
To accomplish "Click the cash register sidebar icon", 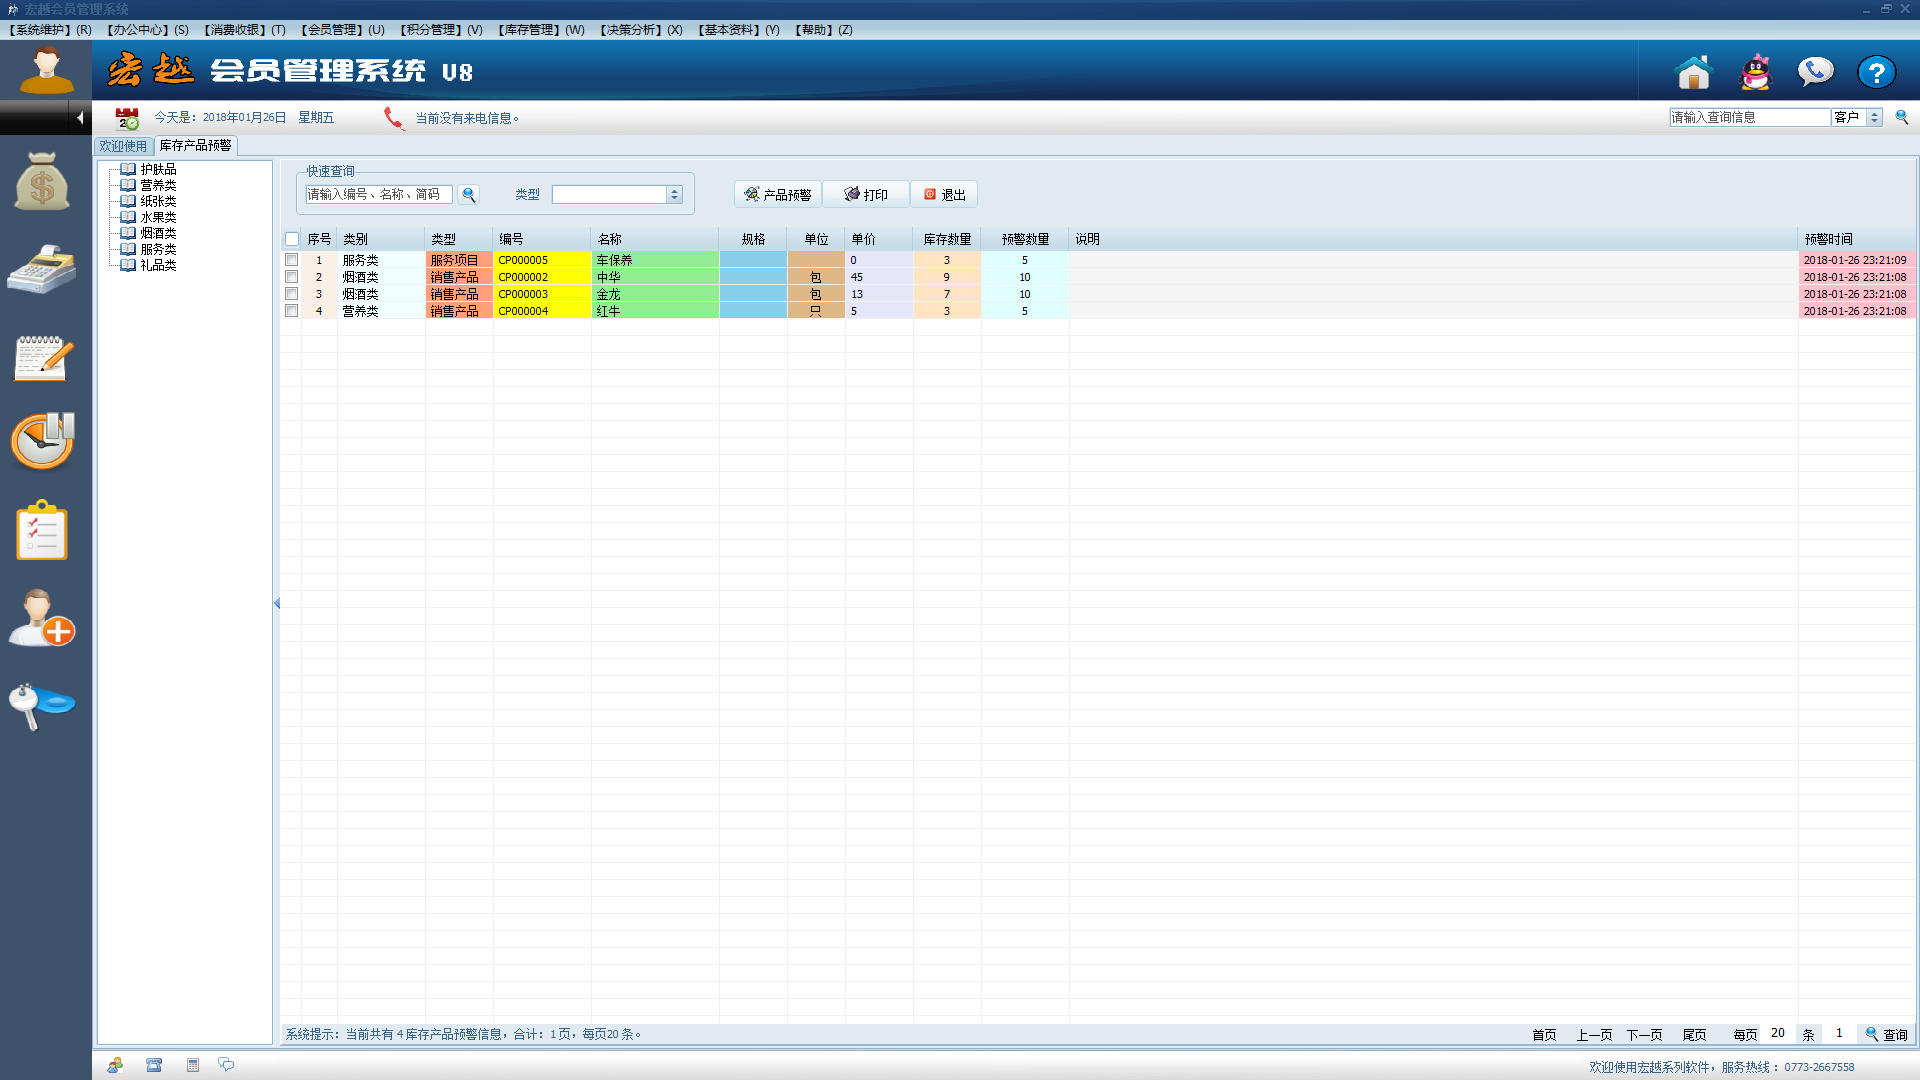I will coord(42,268).
